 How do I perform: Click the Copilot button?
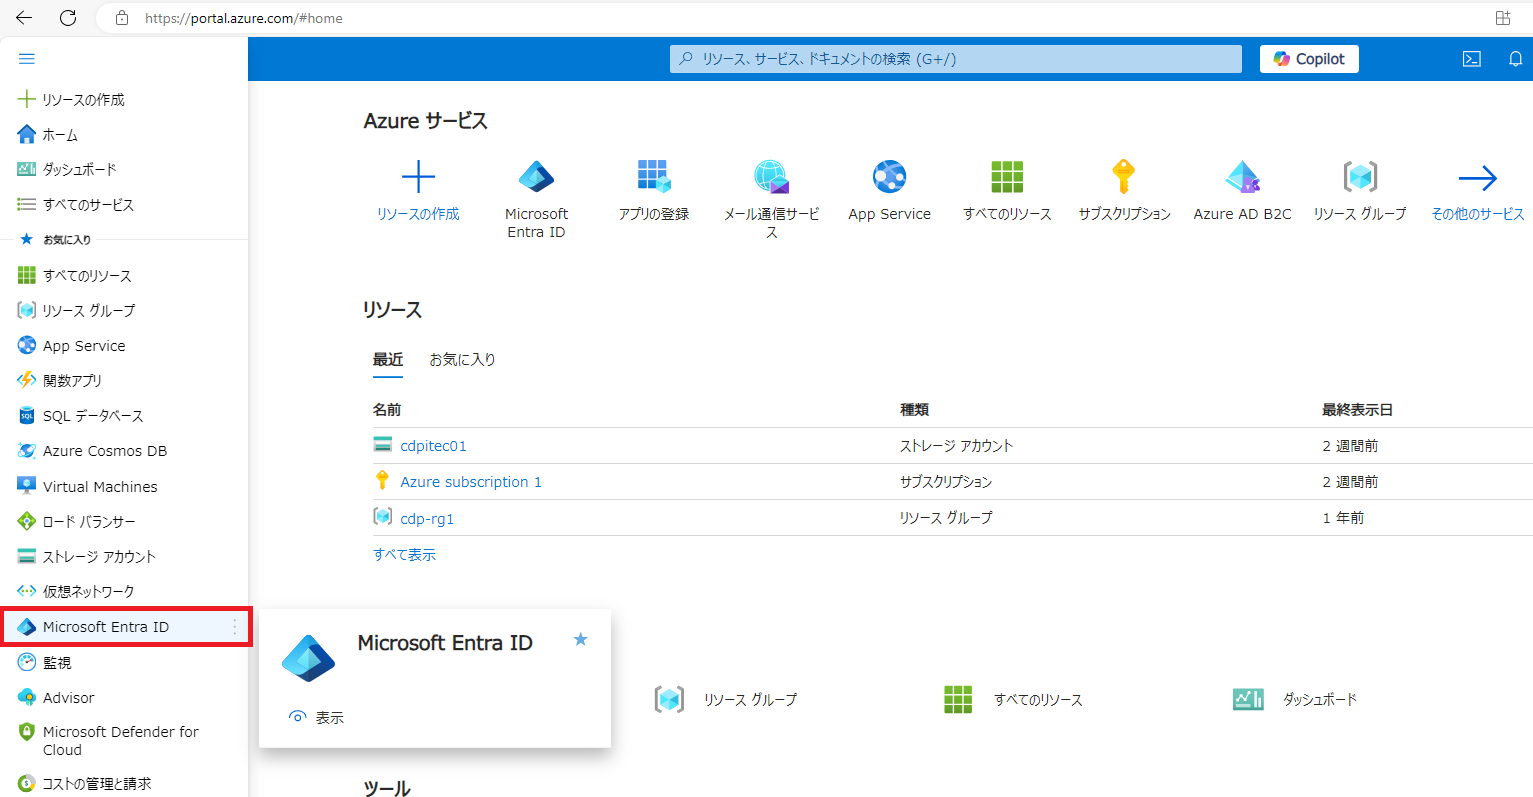1308,59
